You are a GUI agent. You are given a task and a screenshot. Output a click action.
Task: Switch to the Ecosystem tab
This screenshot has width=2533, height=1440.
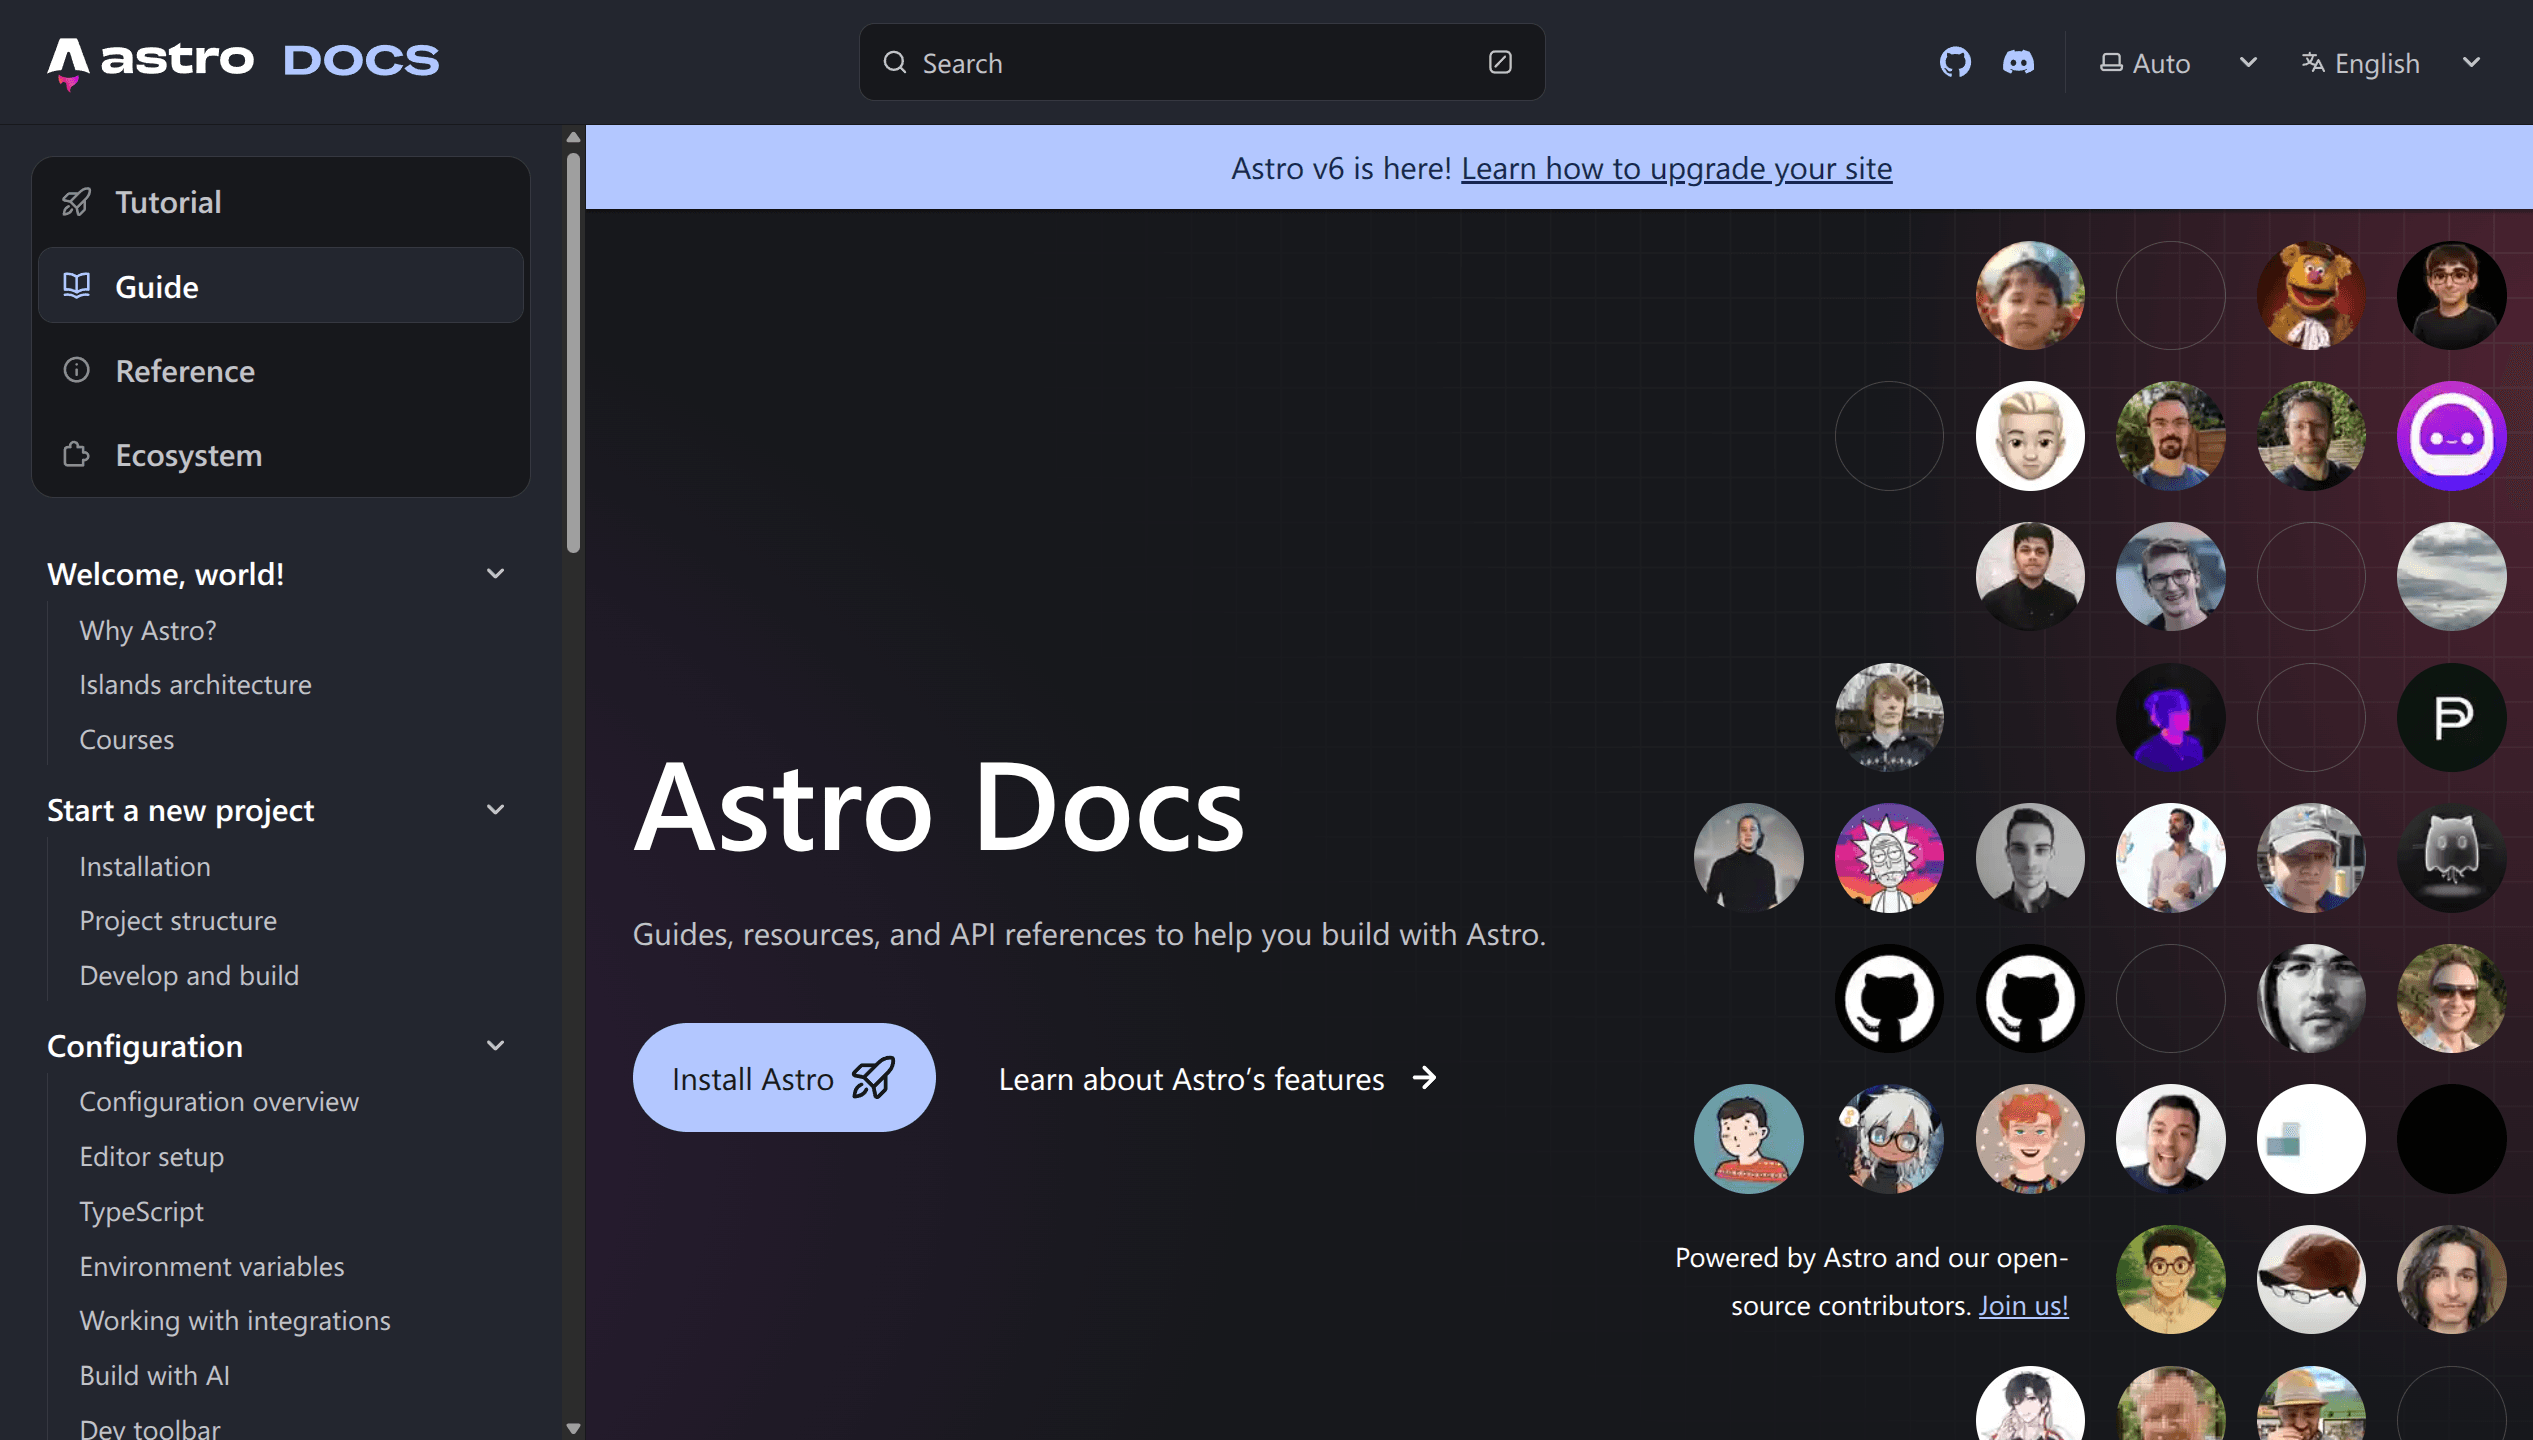tap(281, 455)
